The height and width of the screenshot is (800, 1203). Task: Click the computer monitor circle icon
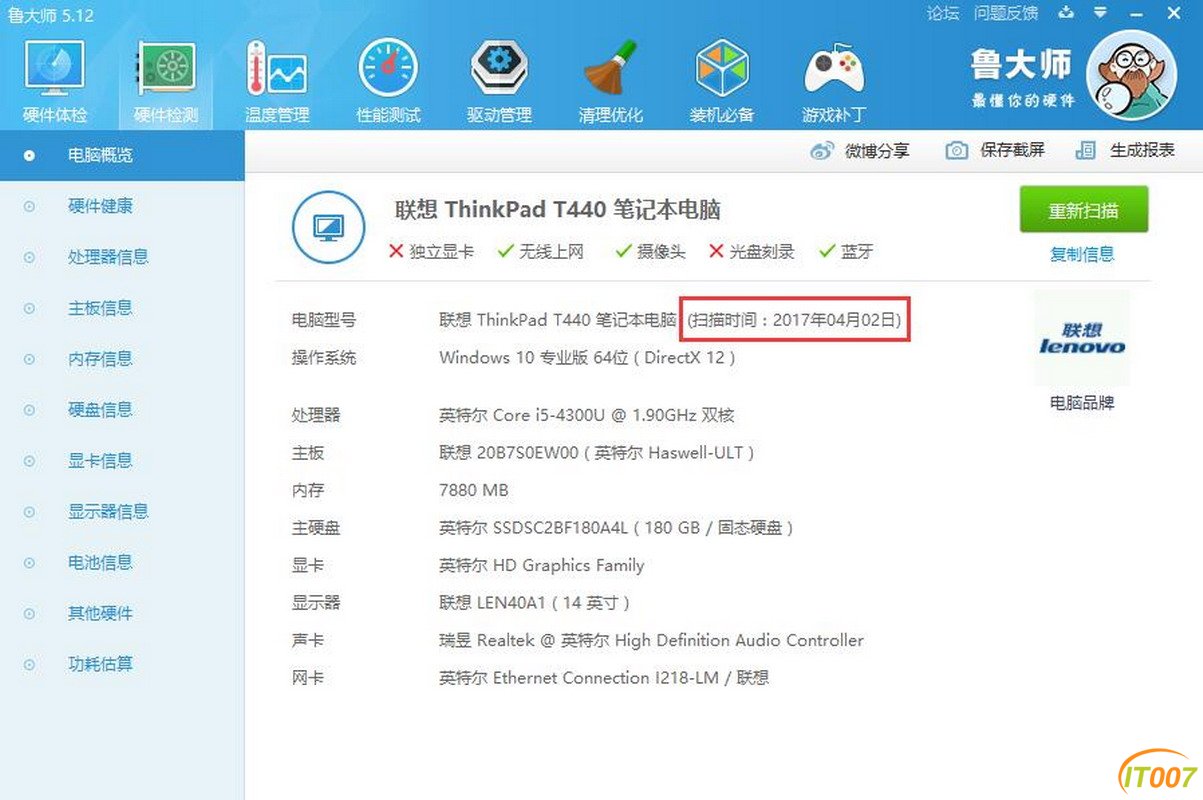[x=328, y=228]
